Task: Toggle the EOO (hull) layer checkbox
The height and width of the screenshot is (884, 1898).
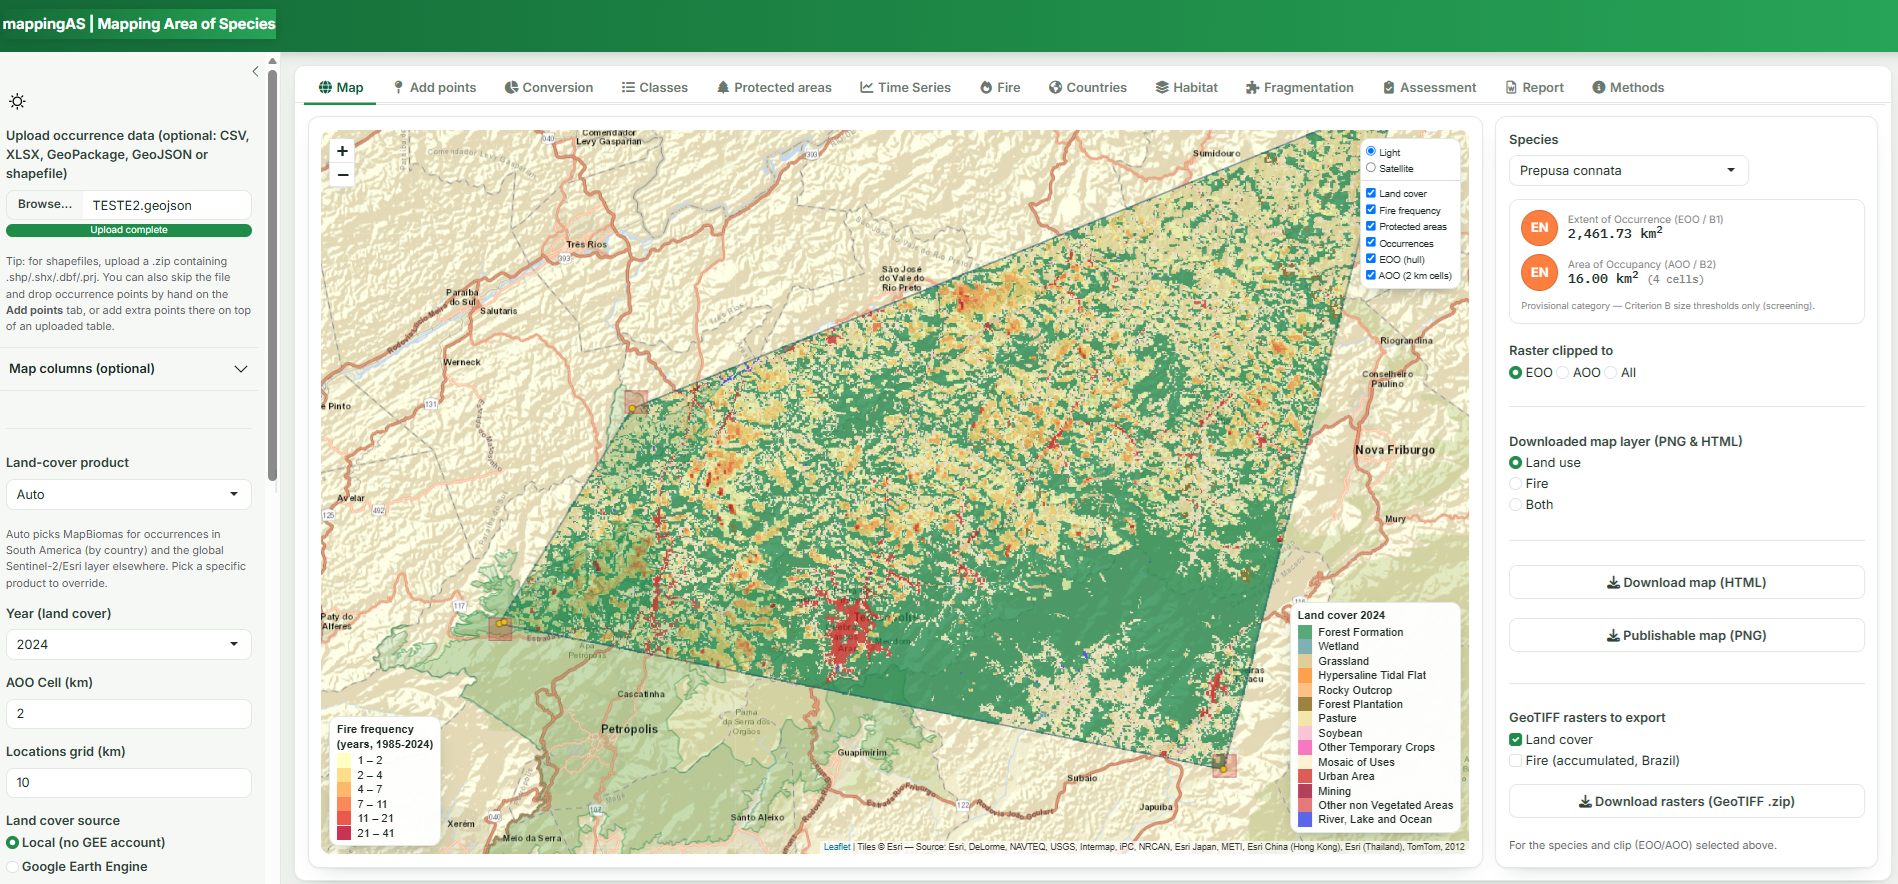Action: click(x=1371, y=258)
